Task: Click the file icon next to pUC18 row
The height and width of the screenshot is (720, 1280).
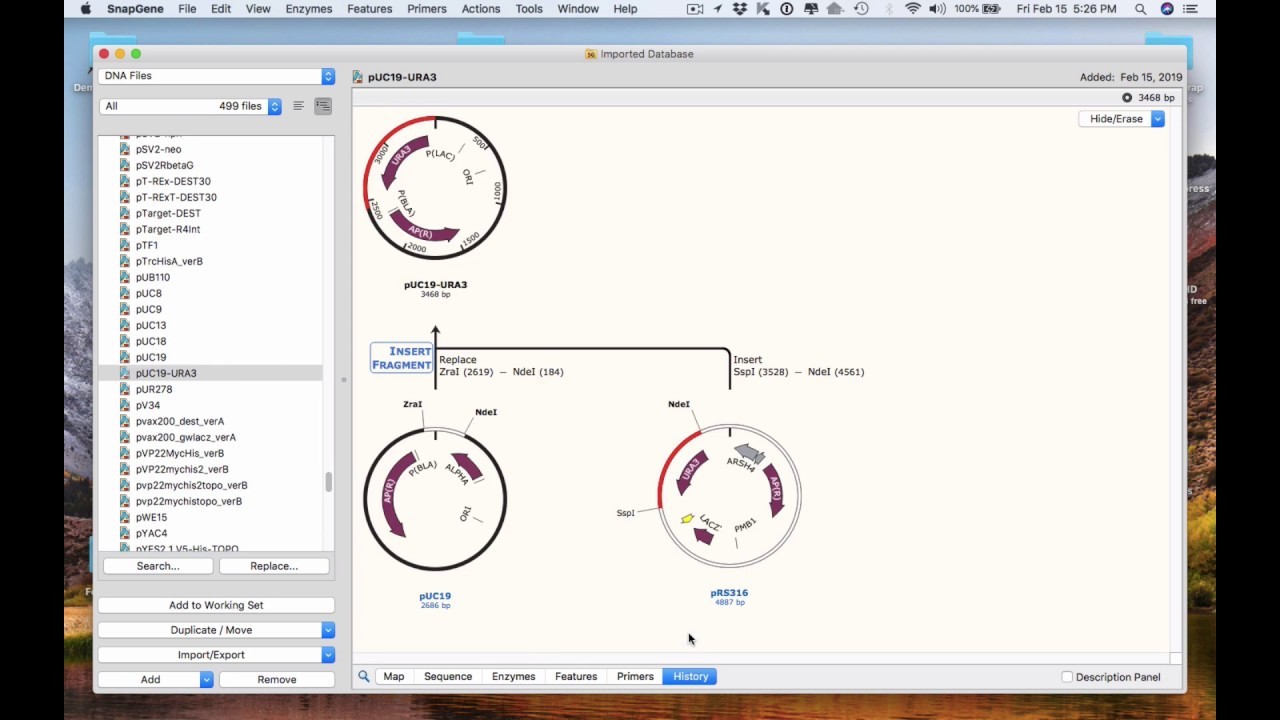Action: pos(125,341)
